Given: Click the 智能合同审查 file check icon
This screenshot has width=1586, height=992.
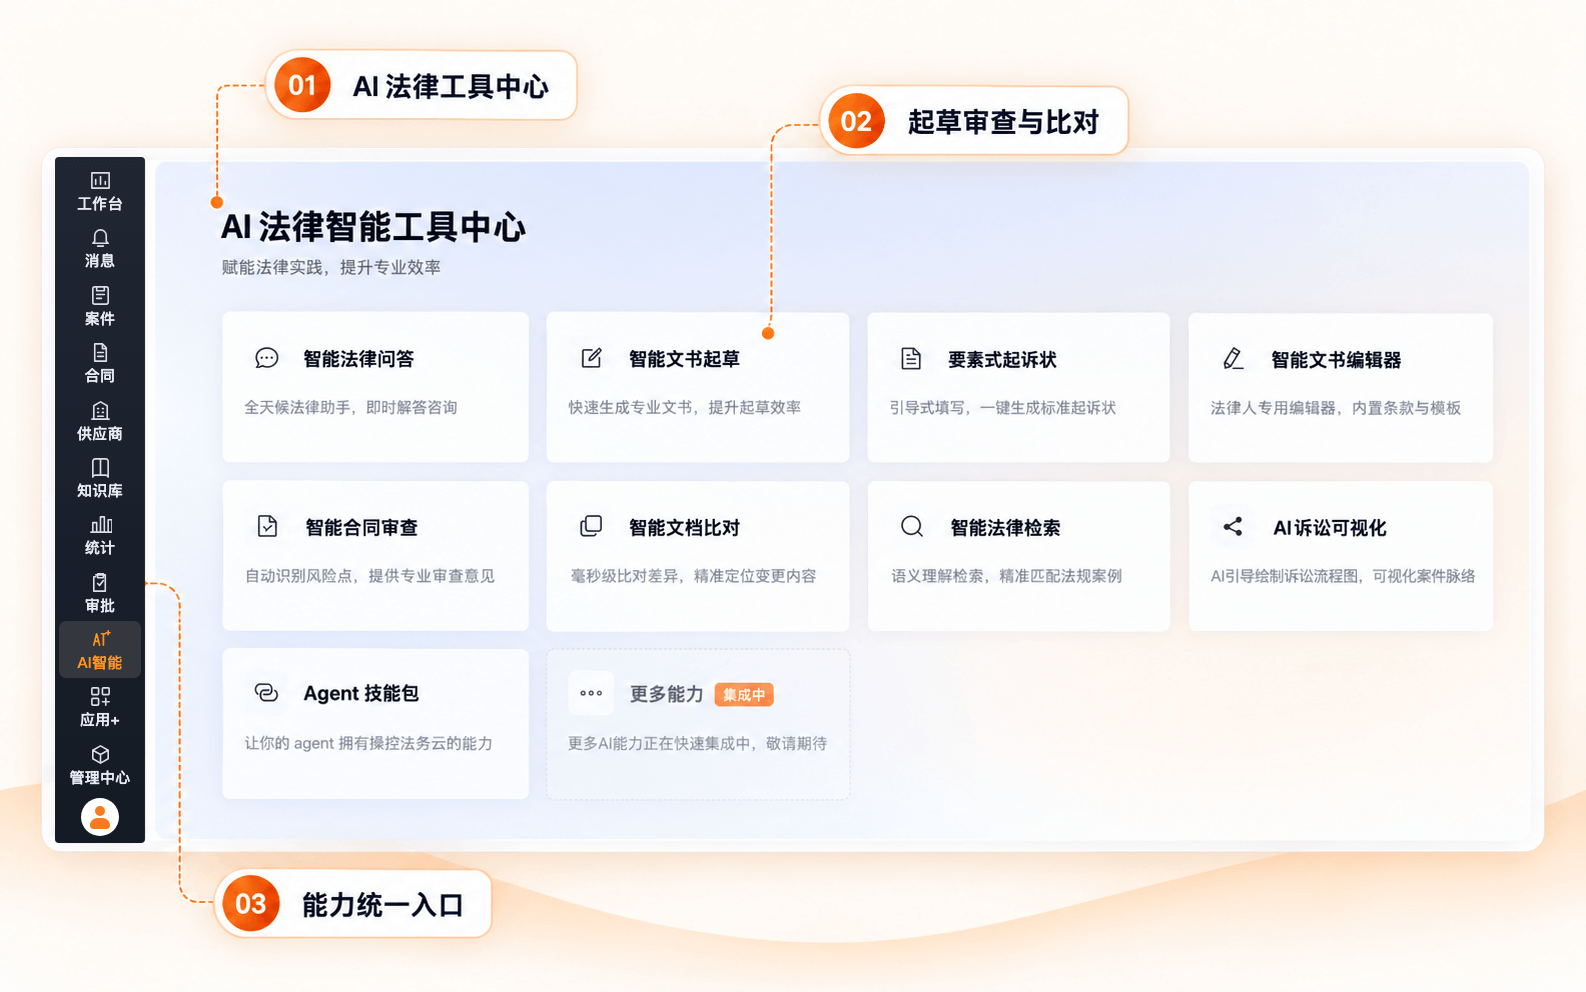Looking at the screenshot, I should pos(267,526).
